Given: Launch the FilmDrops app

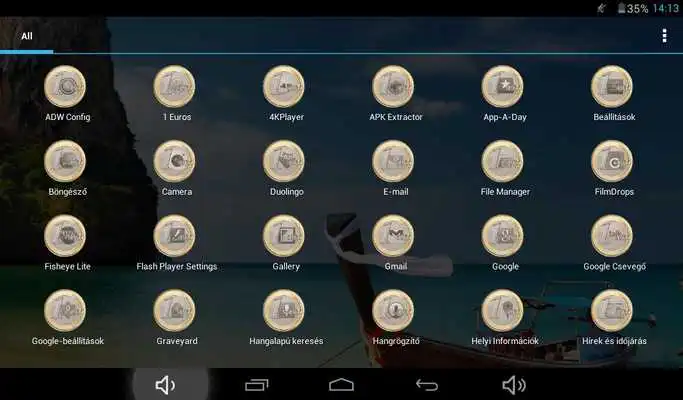Looking at the screenshot, I should click(612, 161).
